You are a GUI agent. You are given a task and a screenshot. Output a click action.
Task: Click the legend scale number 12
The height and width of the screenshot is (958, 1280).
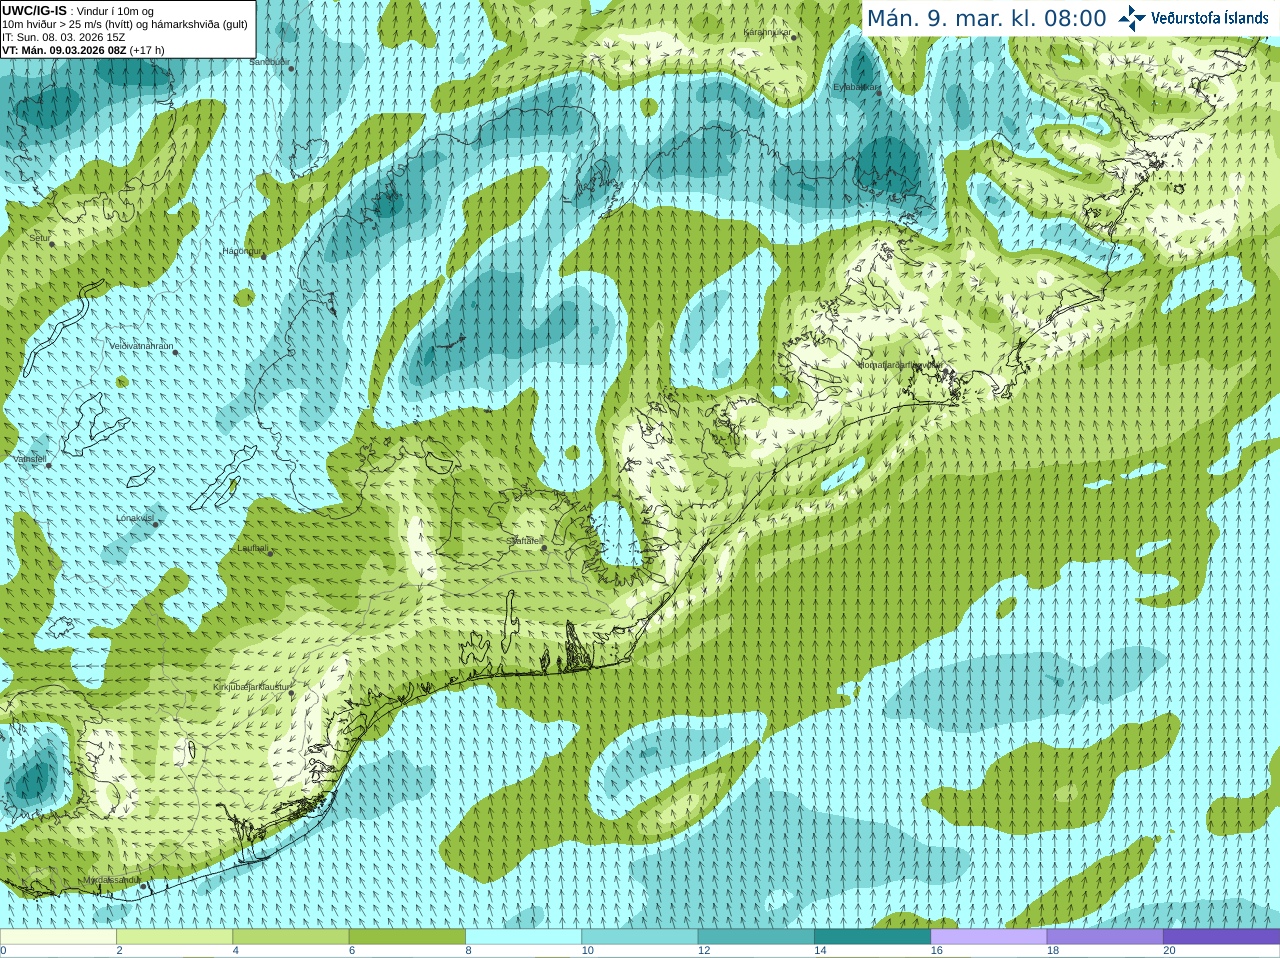704,951
